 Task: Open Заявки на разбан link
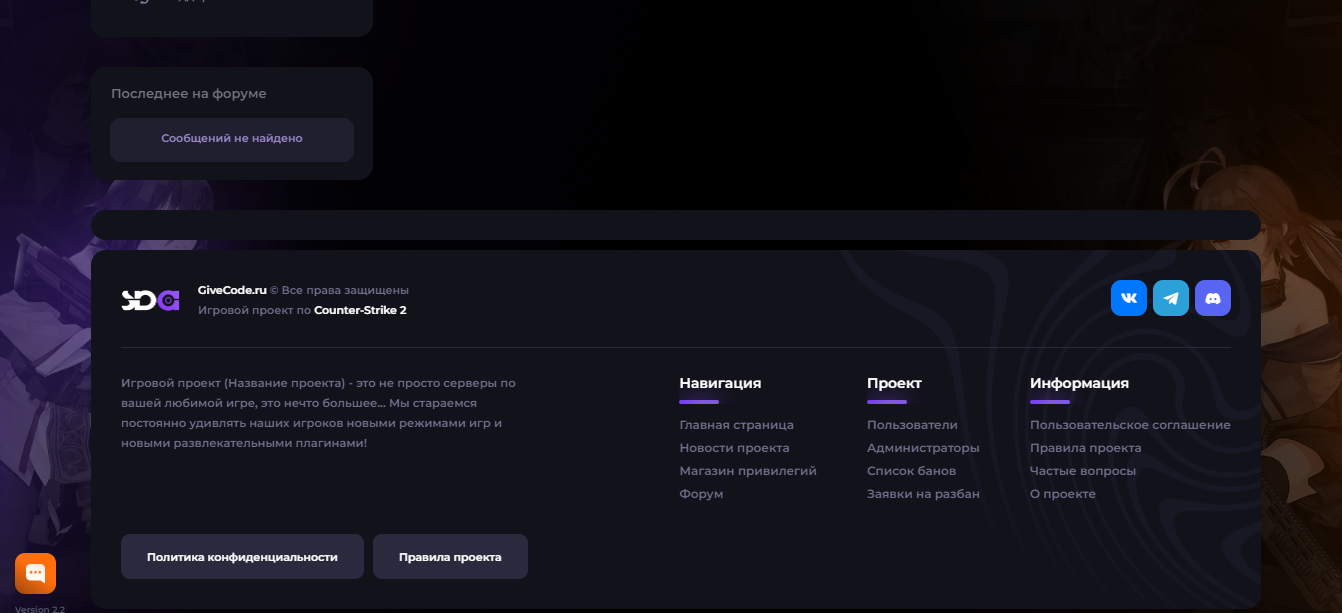[923, 494]
